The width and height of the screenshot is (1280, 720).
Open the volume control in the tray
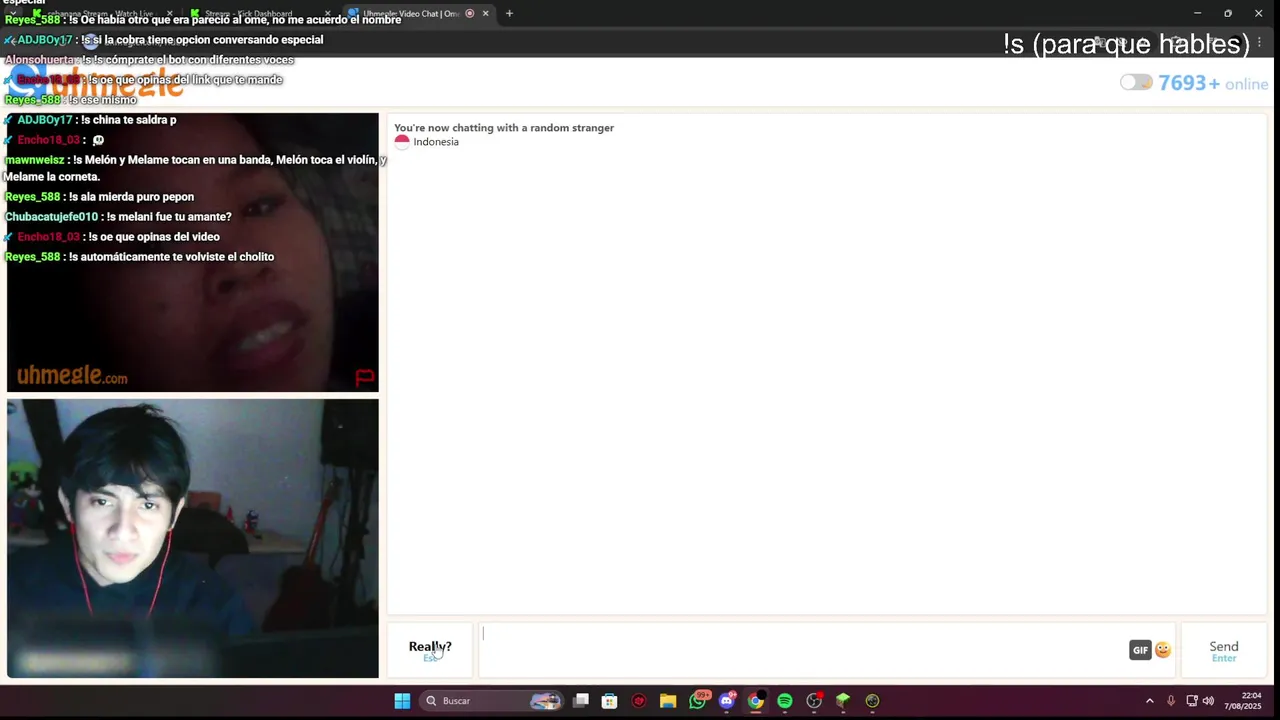pos(1208,701)
